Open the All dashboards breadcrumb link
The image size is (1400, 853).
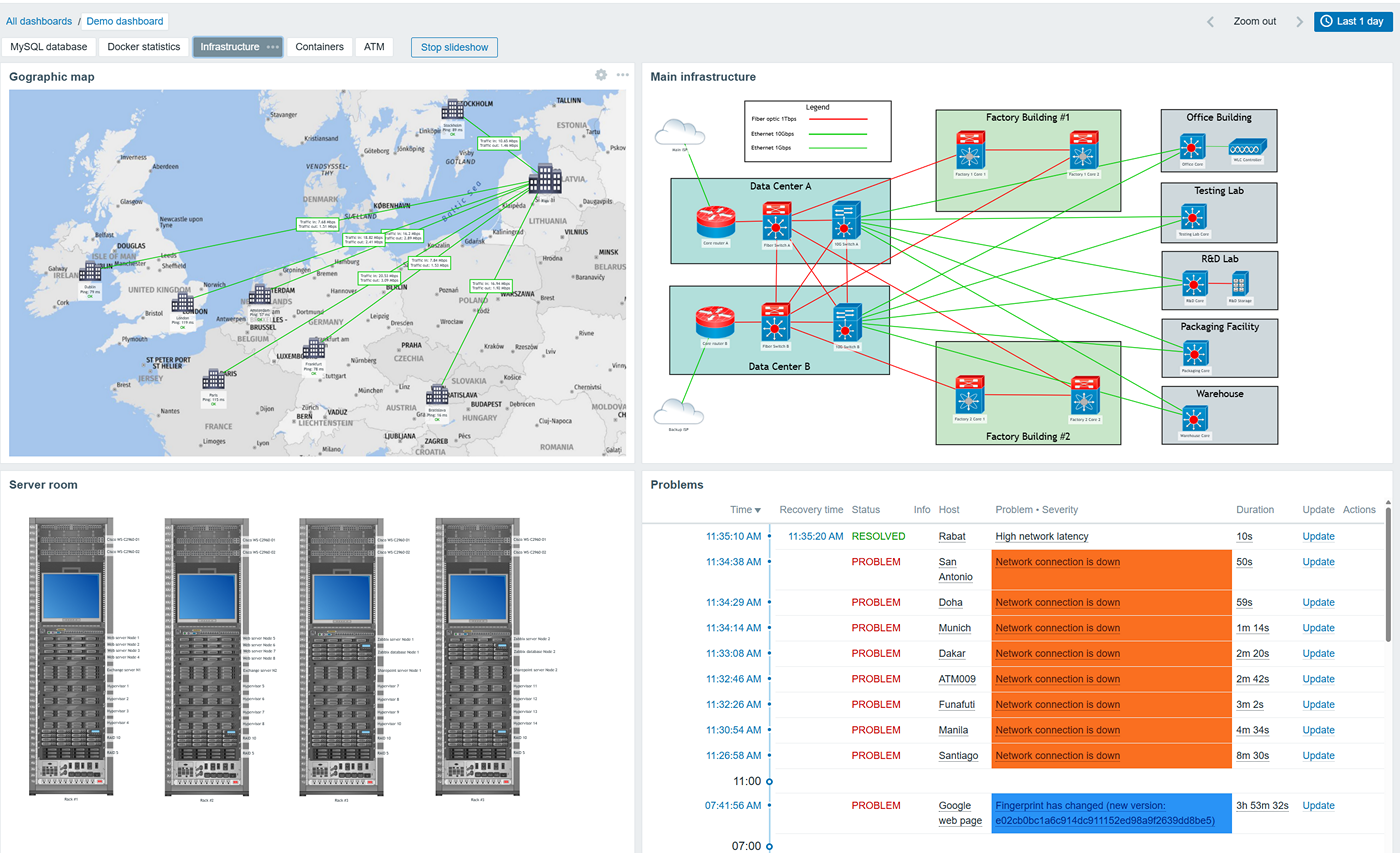click(39, 21)
